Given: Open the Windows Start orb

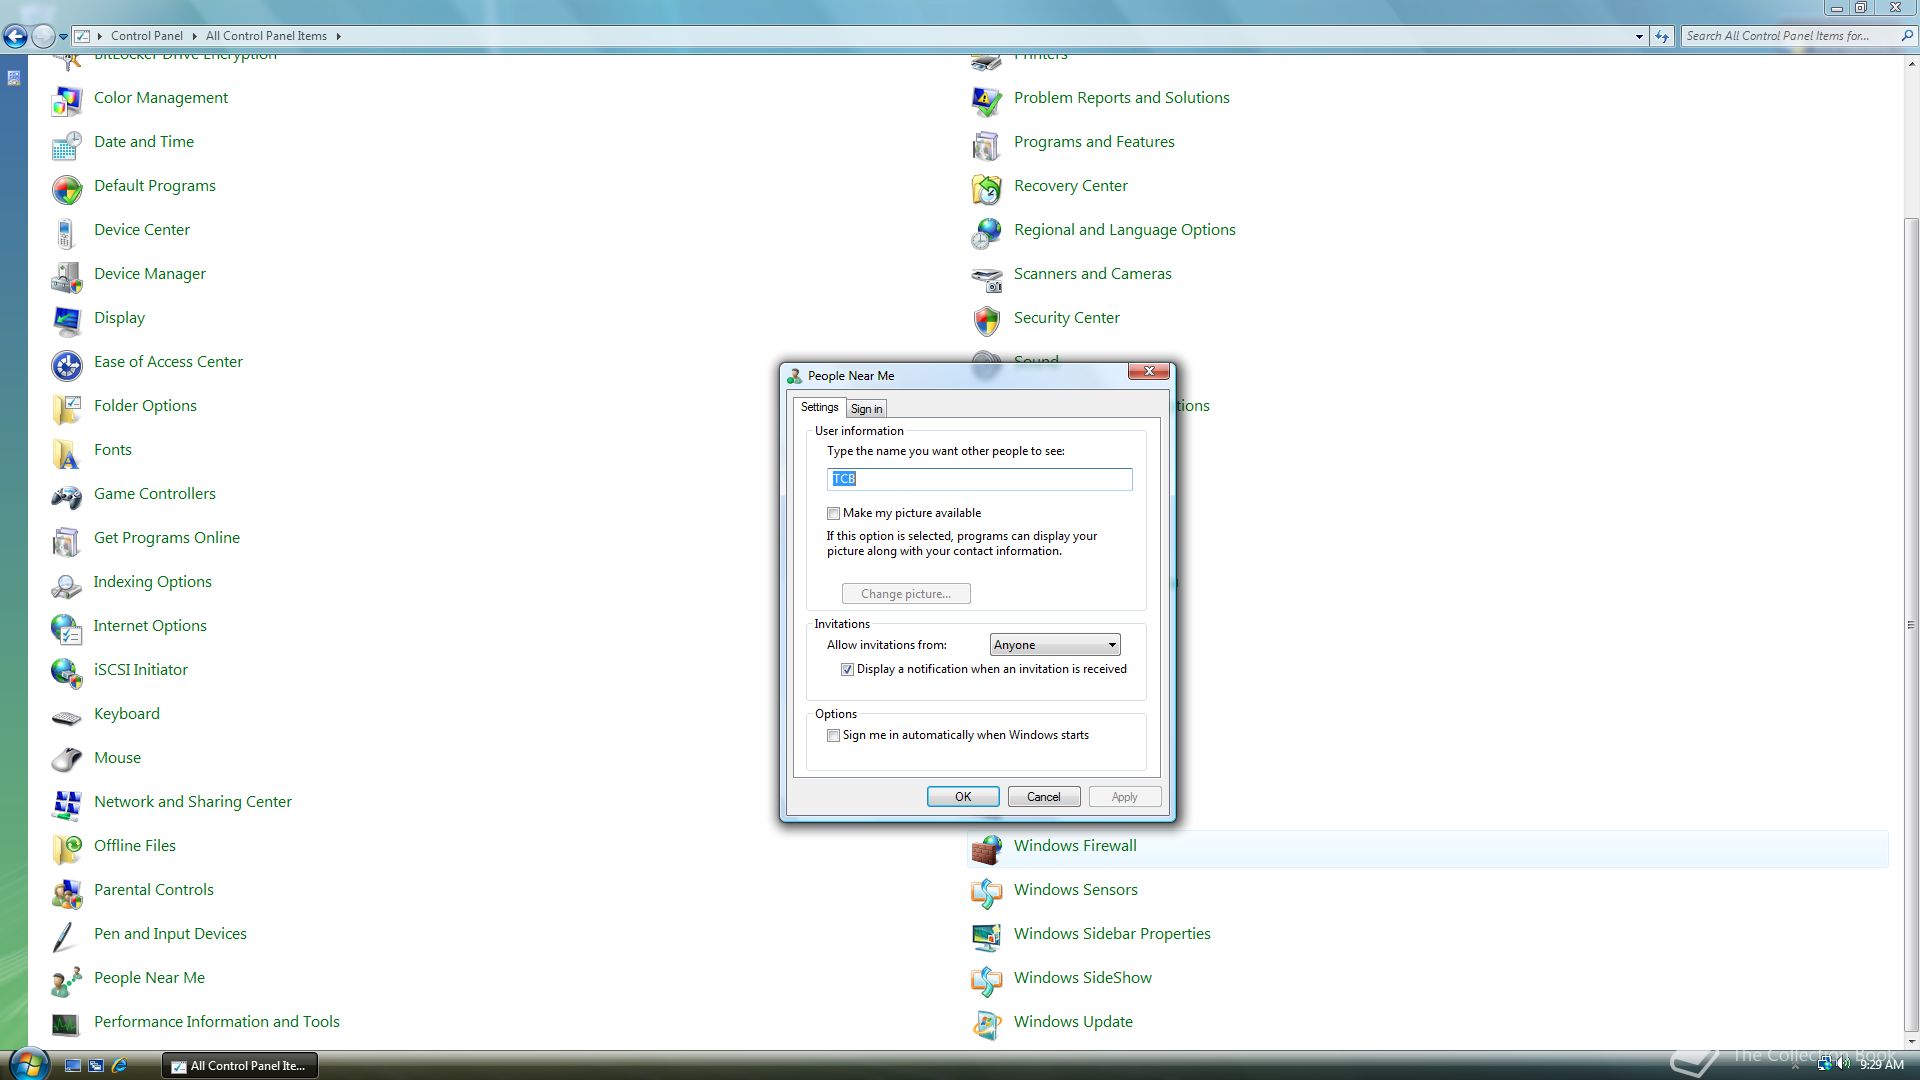Looking at the screenshot, I should tap(28, 1064).
